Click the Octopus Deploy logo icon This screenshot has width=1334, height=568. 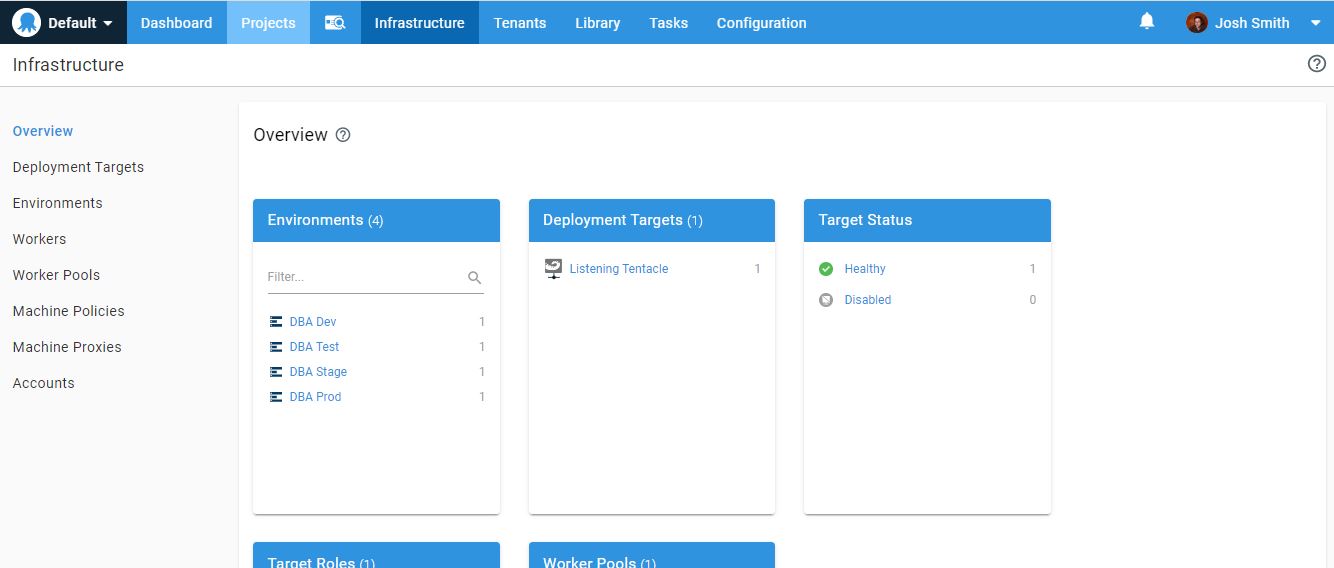[x=27, y=22]
